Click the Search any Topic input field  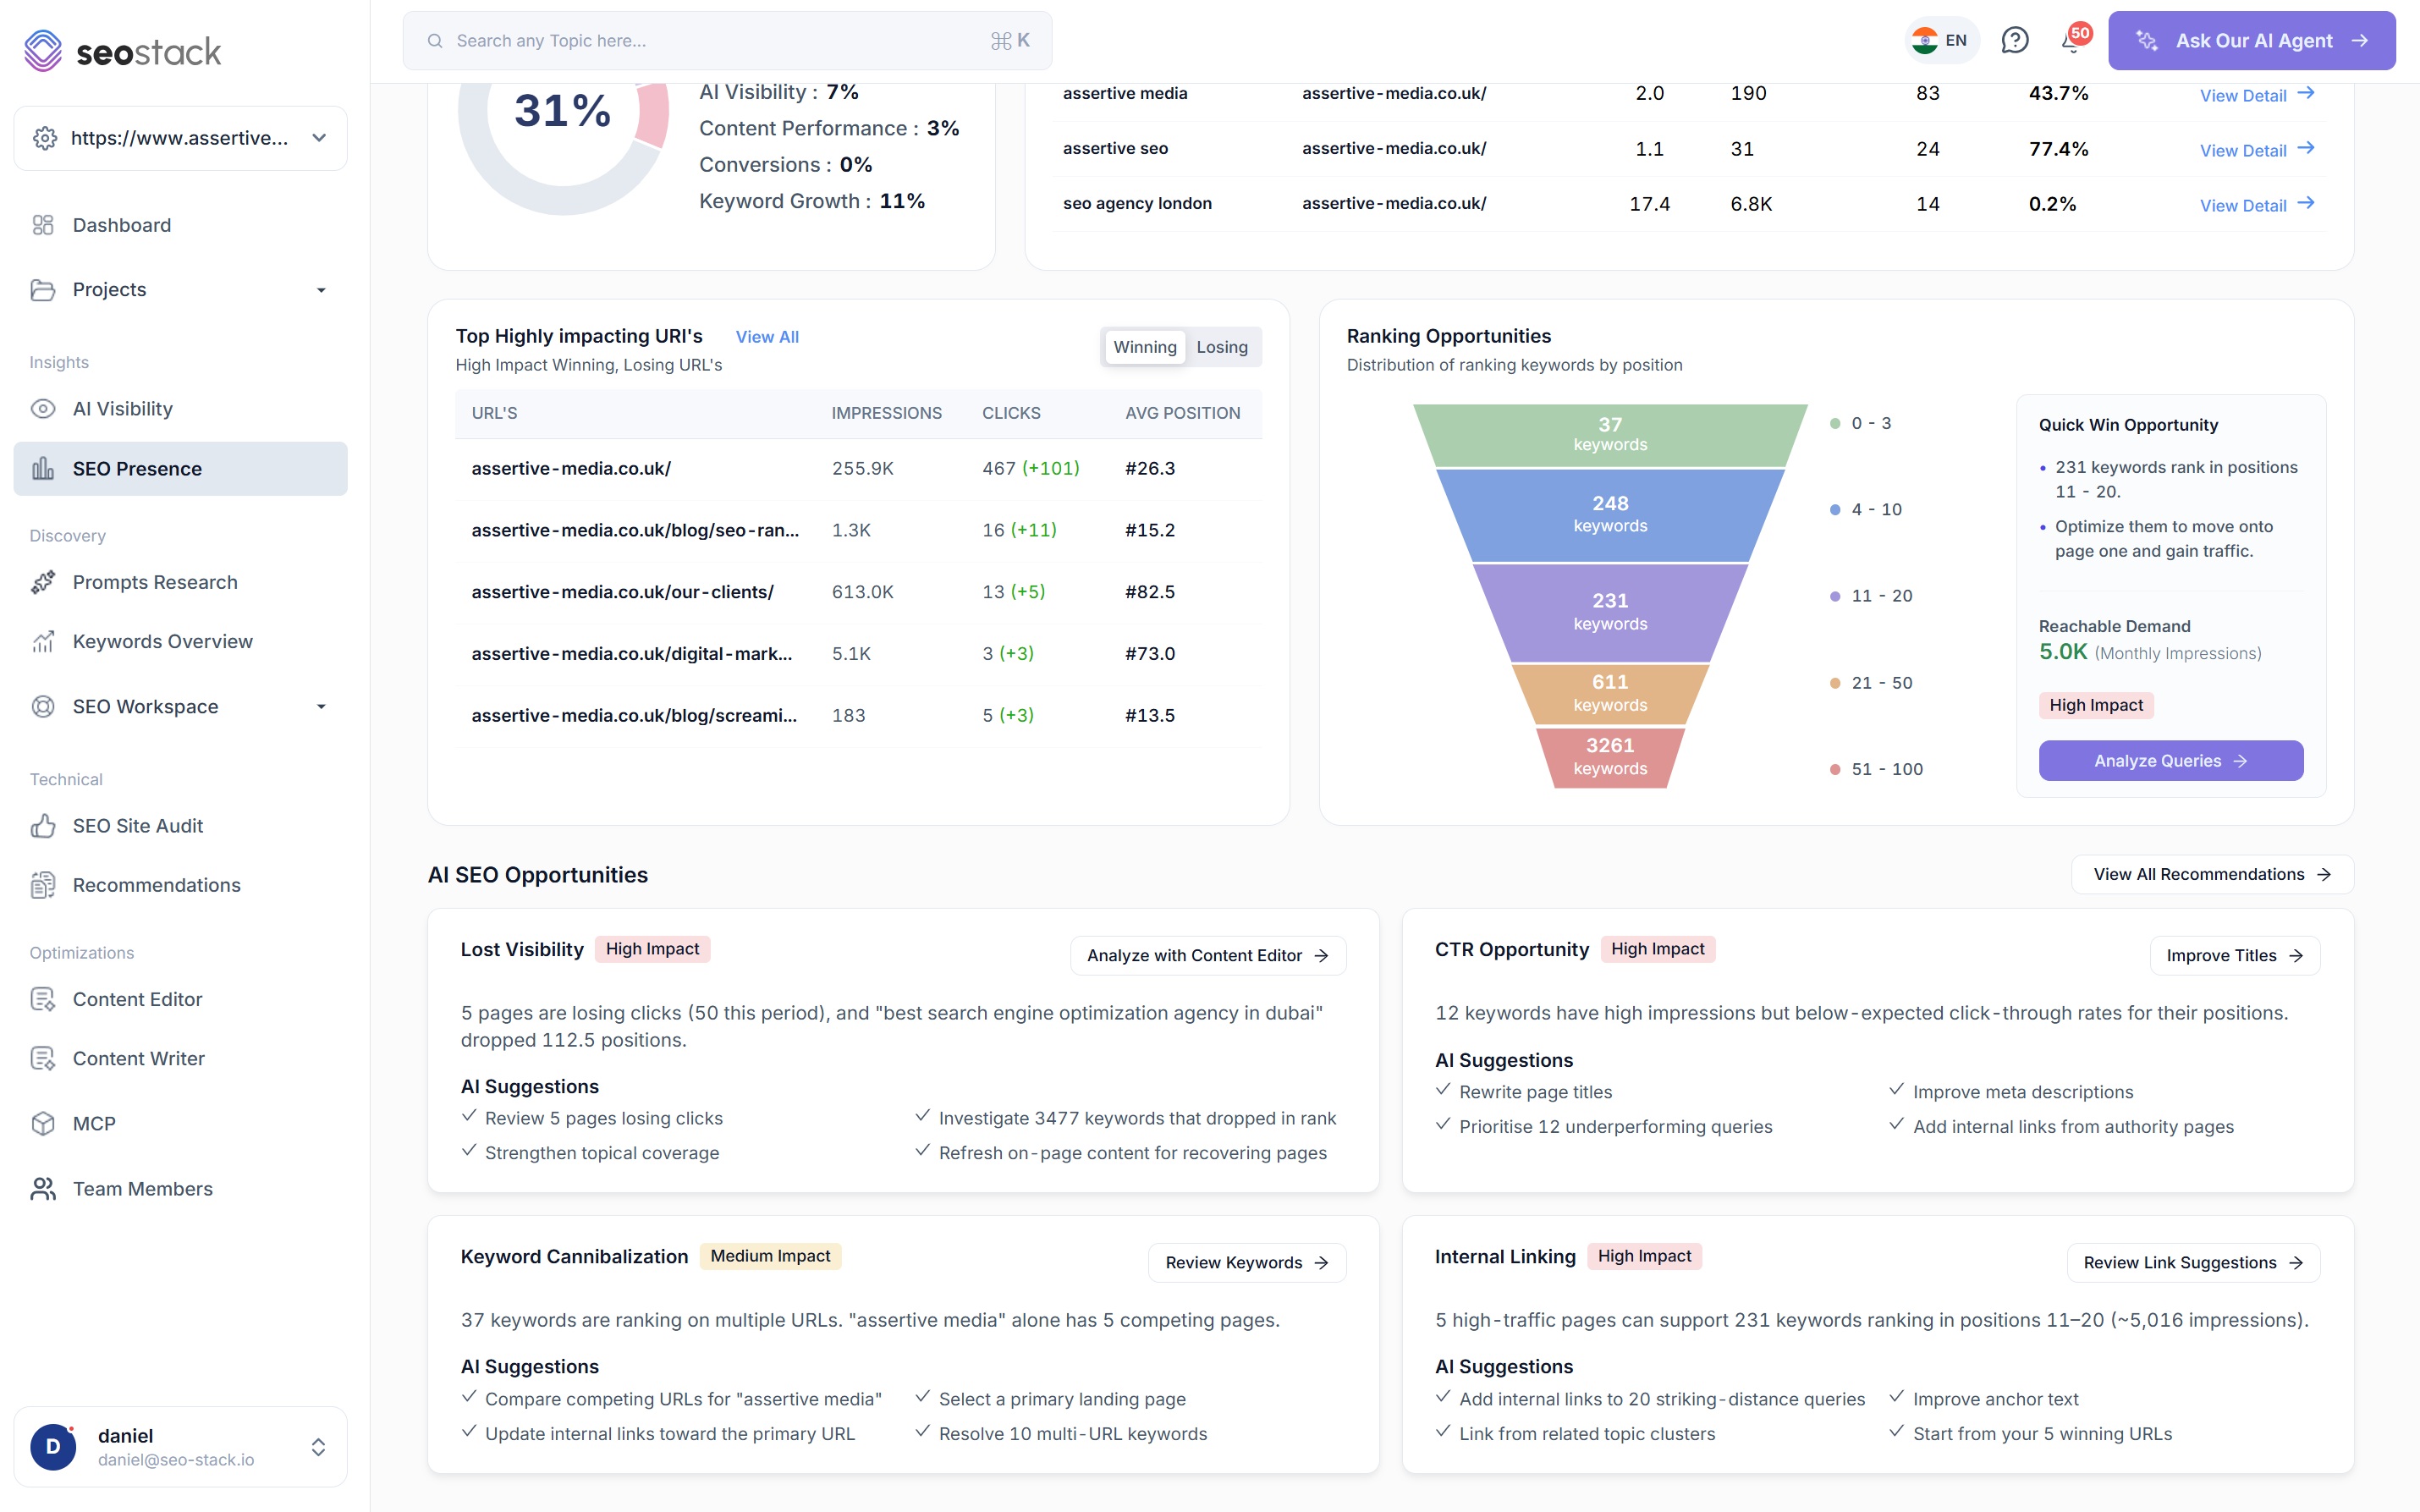pos(727,41)
